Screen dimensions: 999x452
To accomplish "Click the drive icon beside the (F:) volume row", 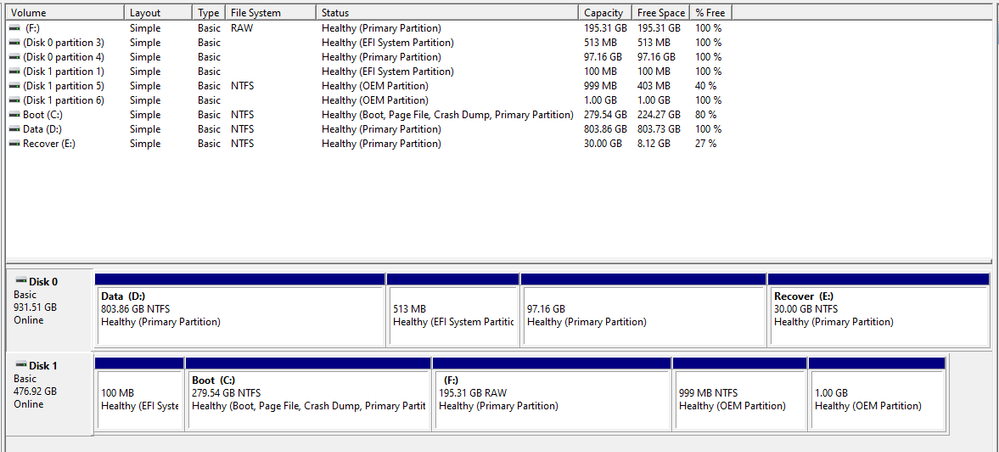I will [x=14, y=28].
